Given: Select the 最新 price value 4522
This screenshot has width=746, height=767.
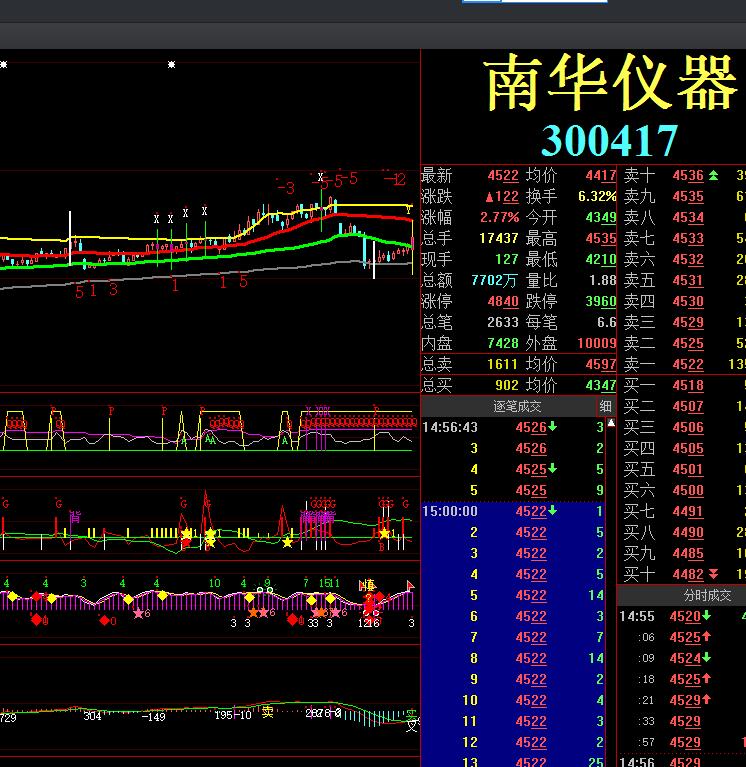Looking at the screenshot, I should click(503, 176).
